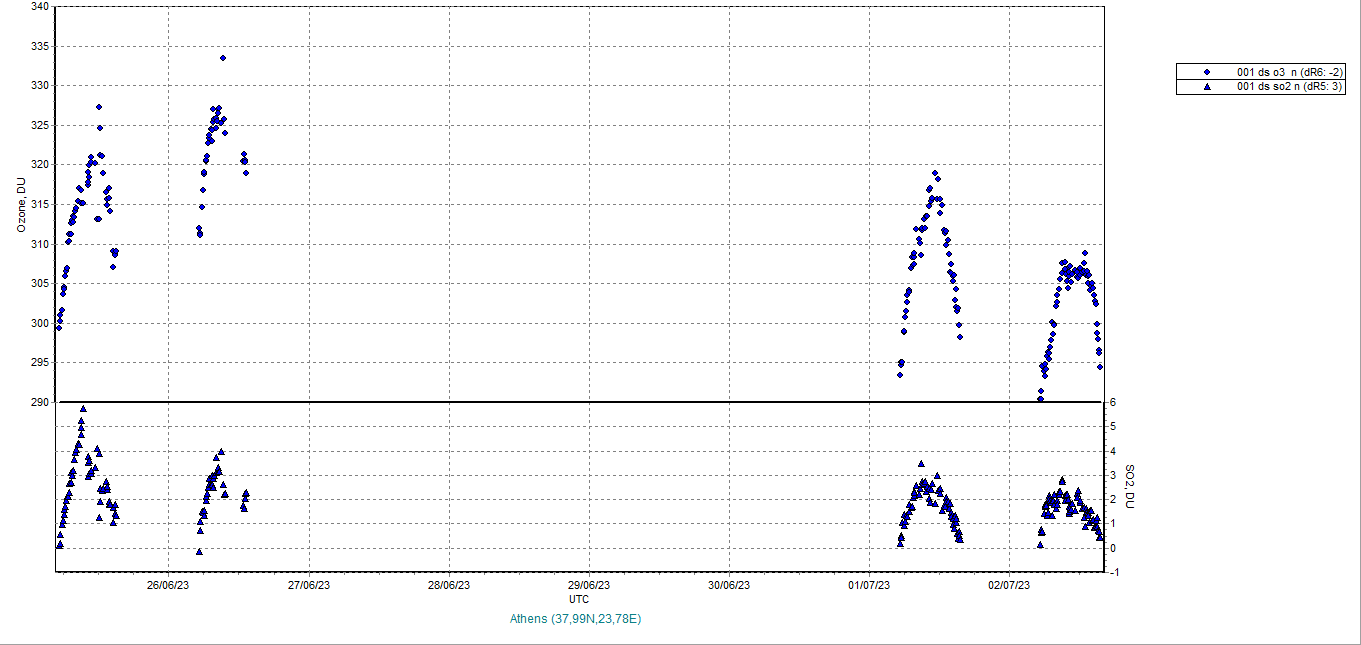Click the 29/06/23 date tick label

(588, 585)
